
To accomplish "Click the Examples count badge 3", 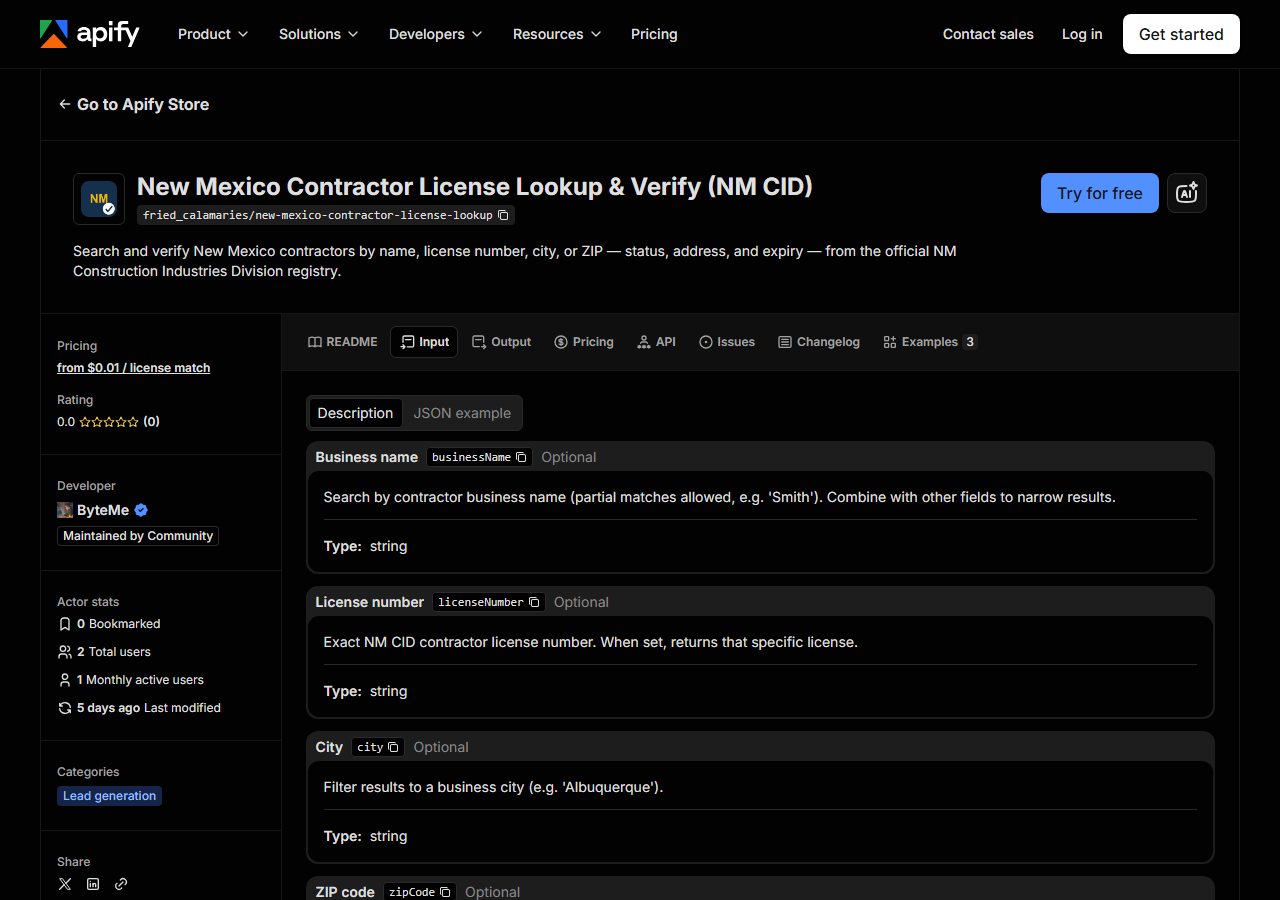I will [969, 342].
